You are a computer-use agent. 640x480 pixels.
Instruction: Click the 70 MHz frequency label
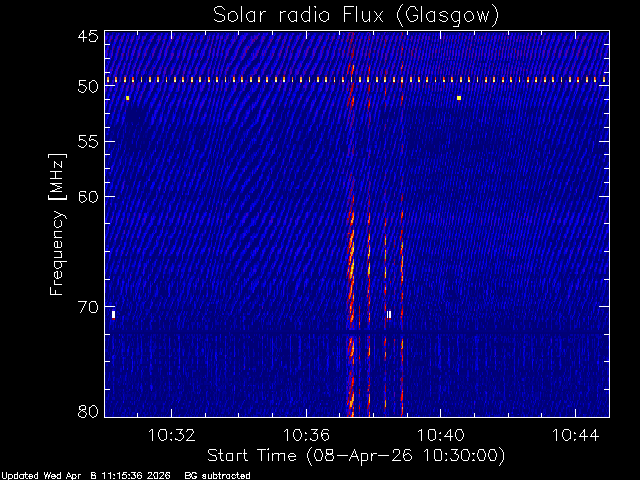click(88, 307)
